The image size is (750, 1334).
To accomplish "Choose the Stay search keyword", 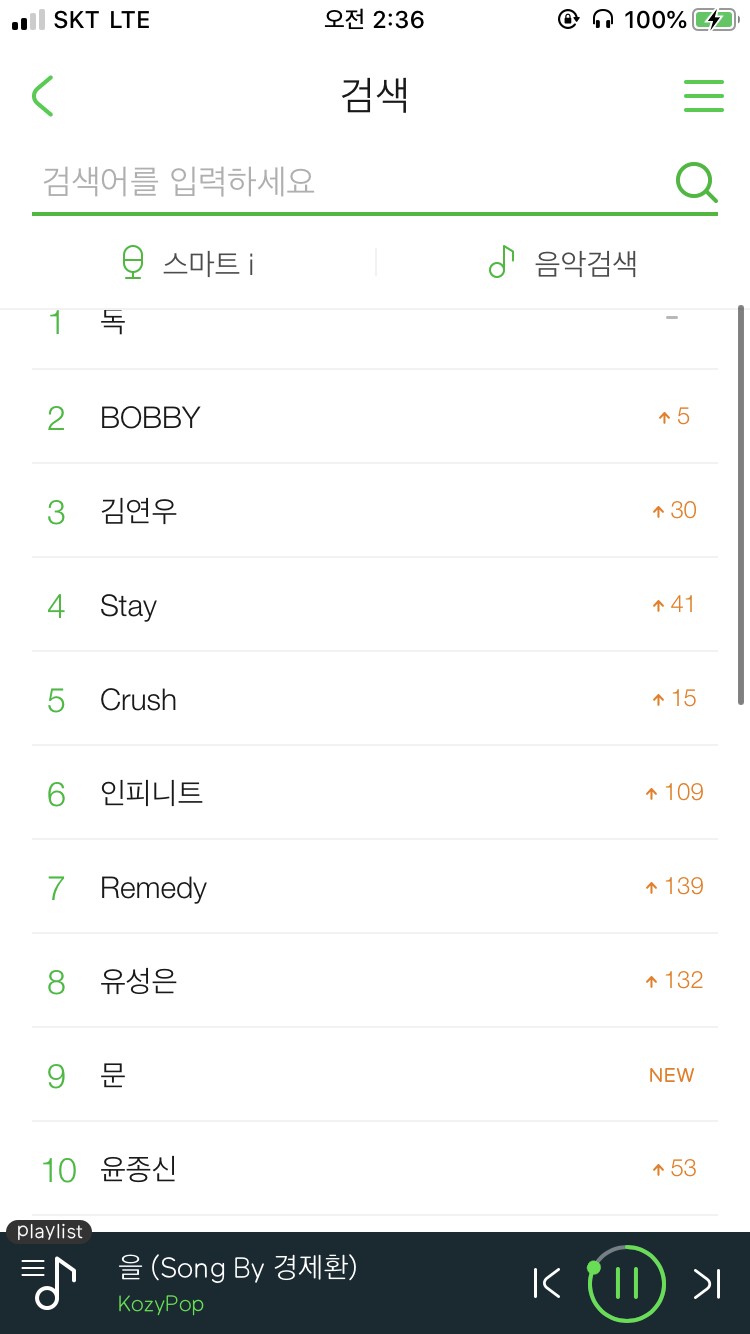I will coord(129,606).
